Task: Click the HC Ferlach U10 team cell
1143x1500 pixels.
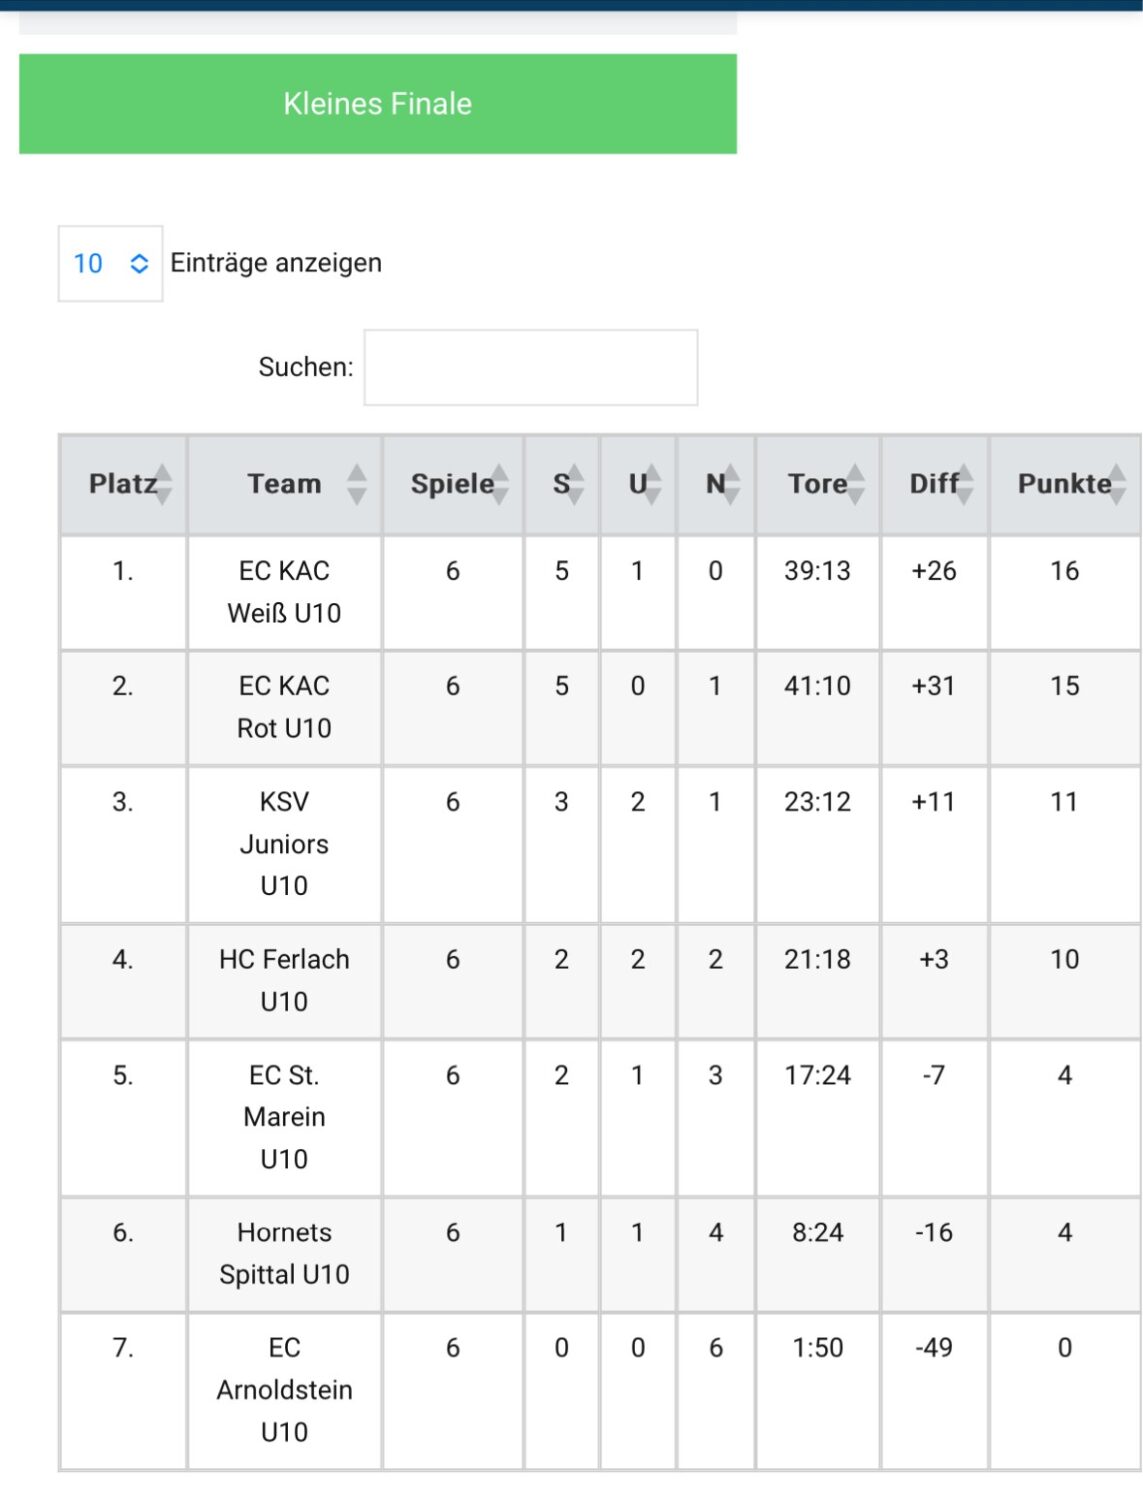Action: pos(285,982)
